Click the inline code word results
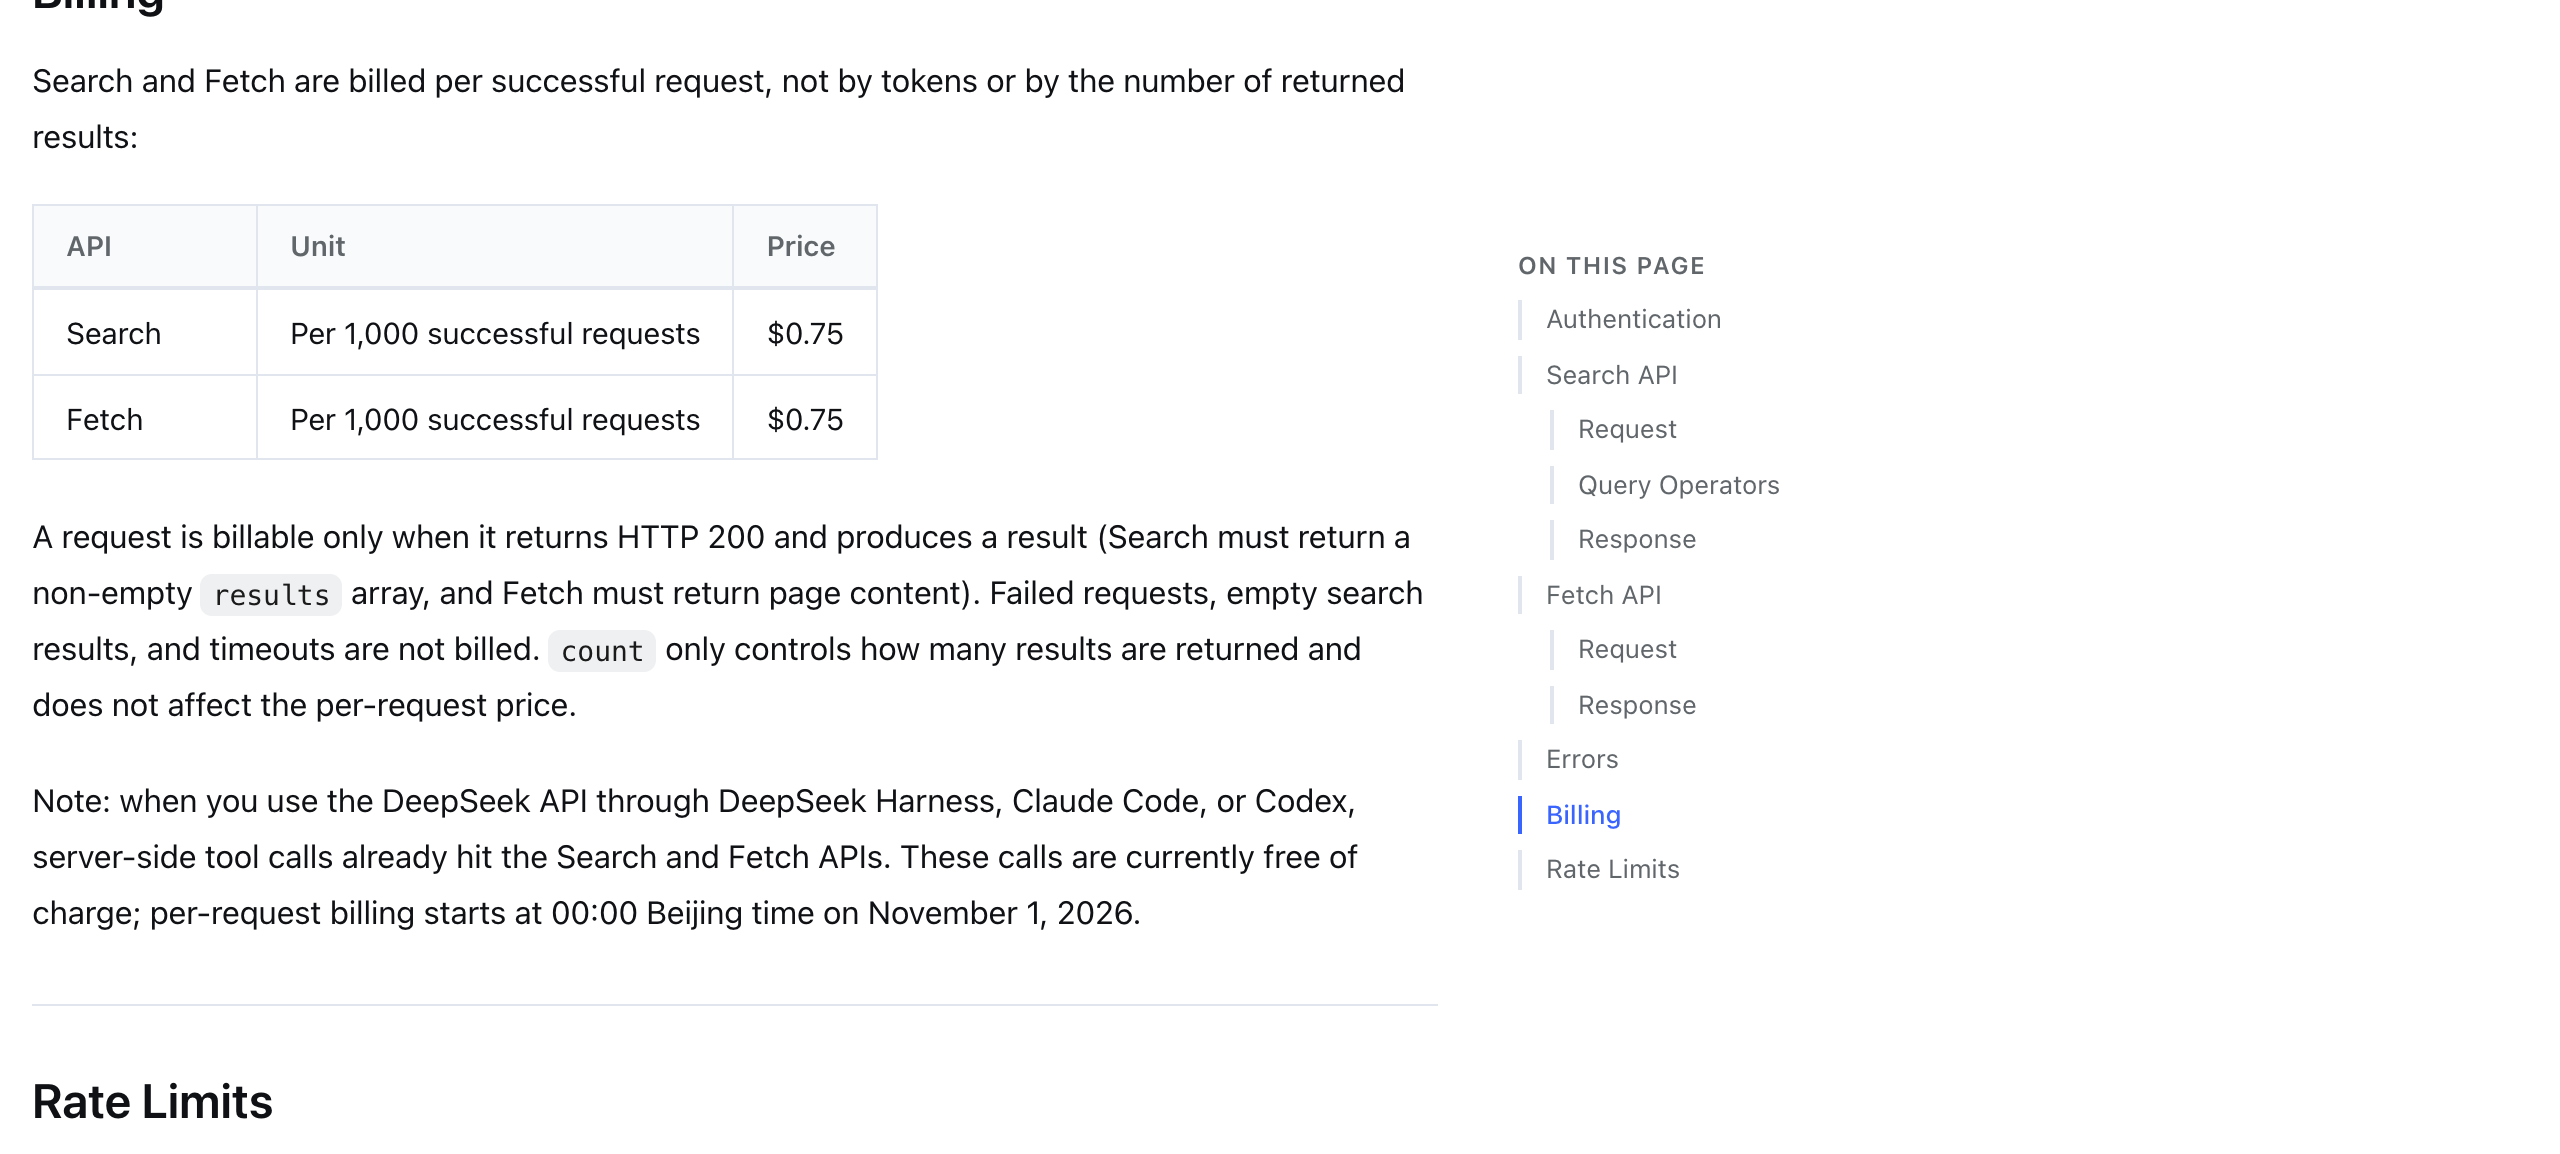Screen dimensions: 2560x1154 tap(271, 595)
